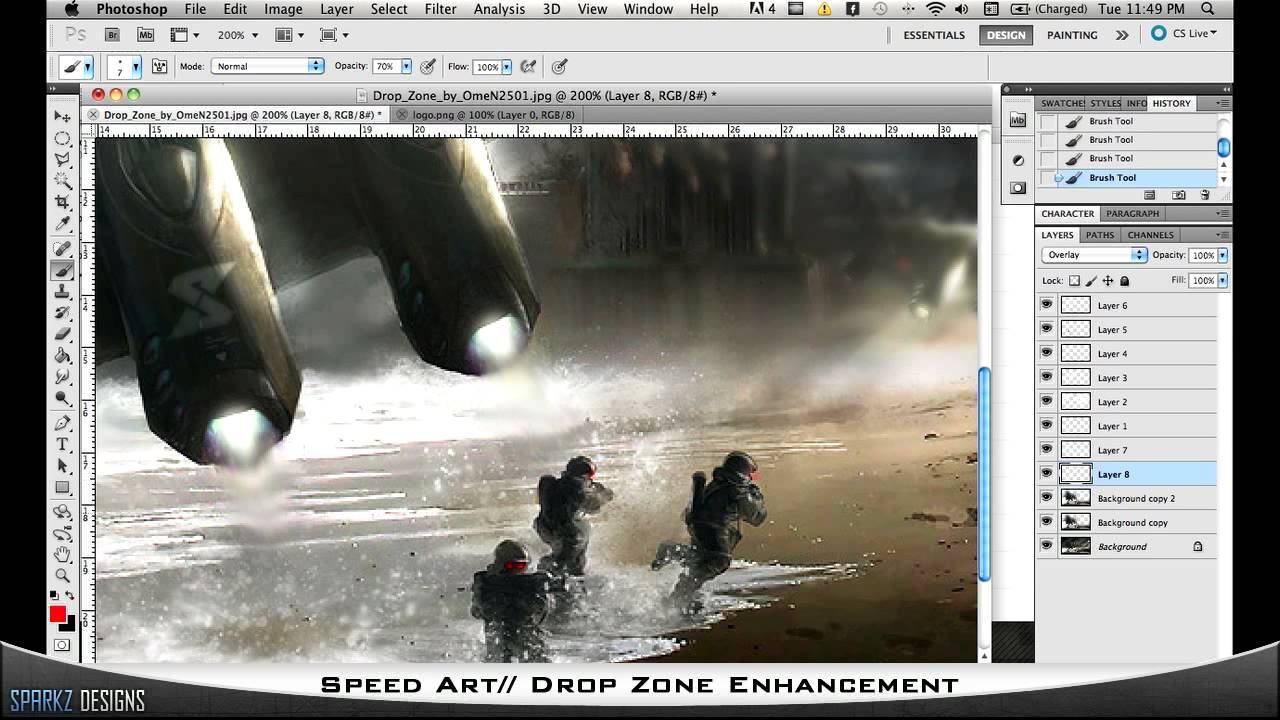The height and width of the screenshot is (720, 1280).
Task: Select the Healing Brush tool
Action: tap(63, 248)
